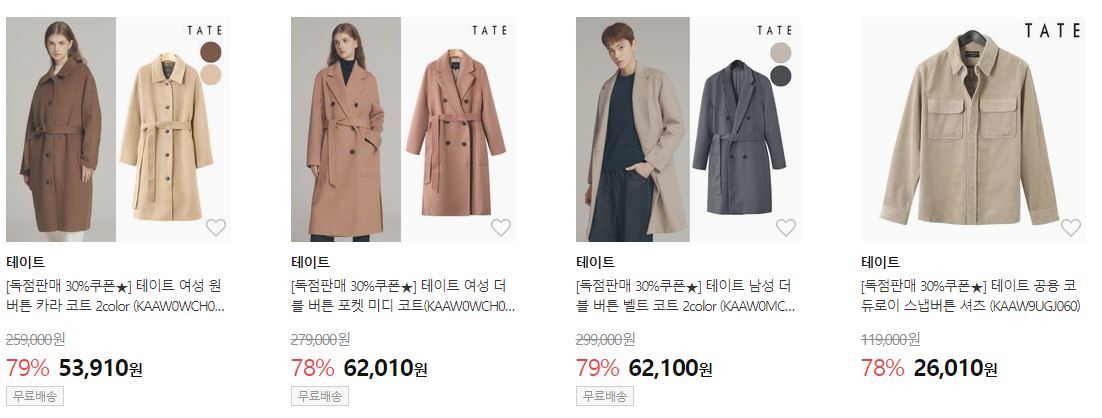The image size is (1102, 418).
Task: Choose the light beige swatch on men's coat
Action: [780, 52]
